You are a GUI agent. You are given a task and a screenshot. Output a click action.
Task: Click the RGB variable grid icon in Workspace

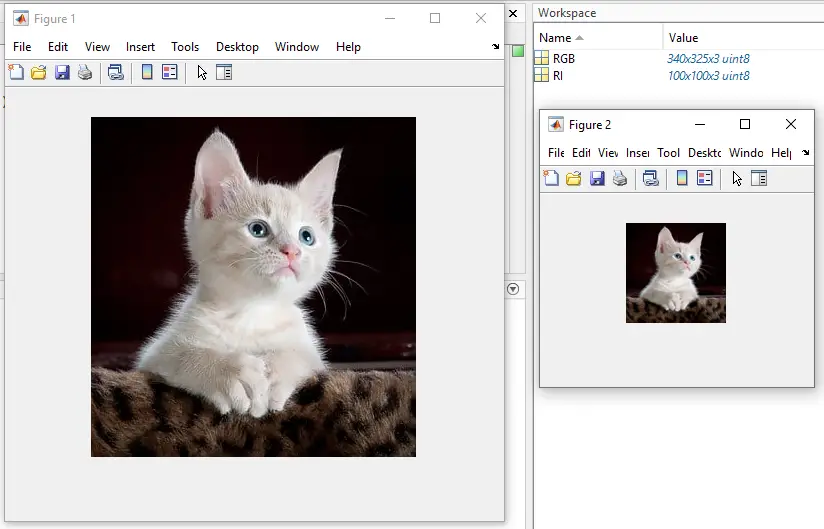click(541, 58)
